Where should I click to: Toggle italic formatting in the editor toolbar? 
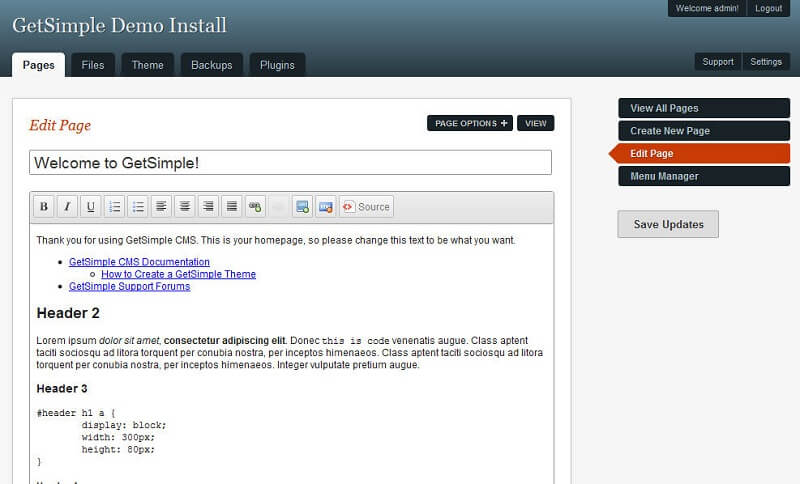pos(67,207)
